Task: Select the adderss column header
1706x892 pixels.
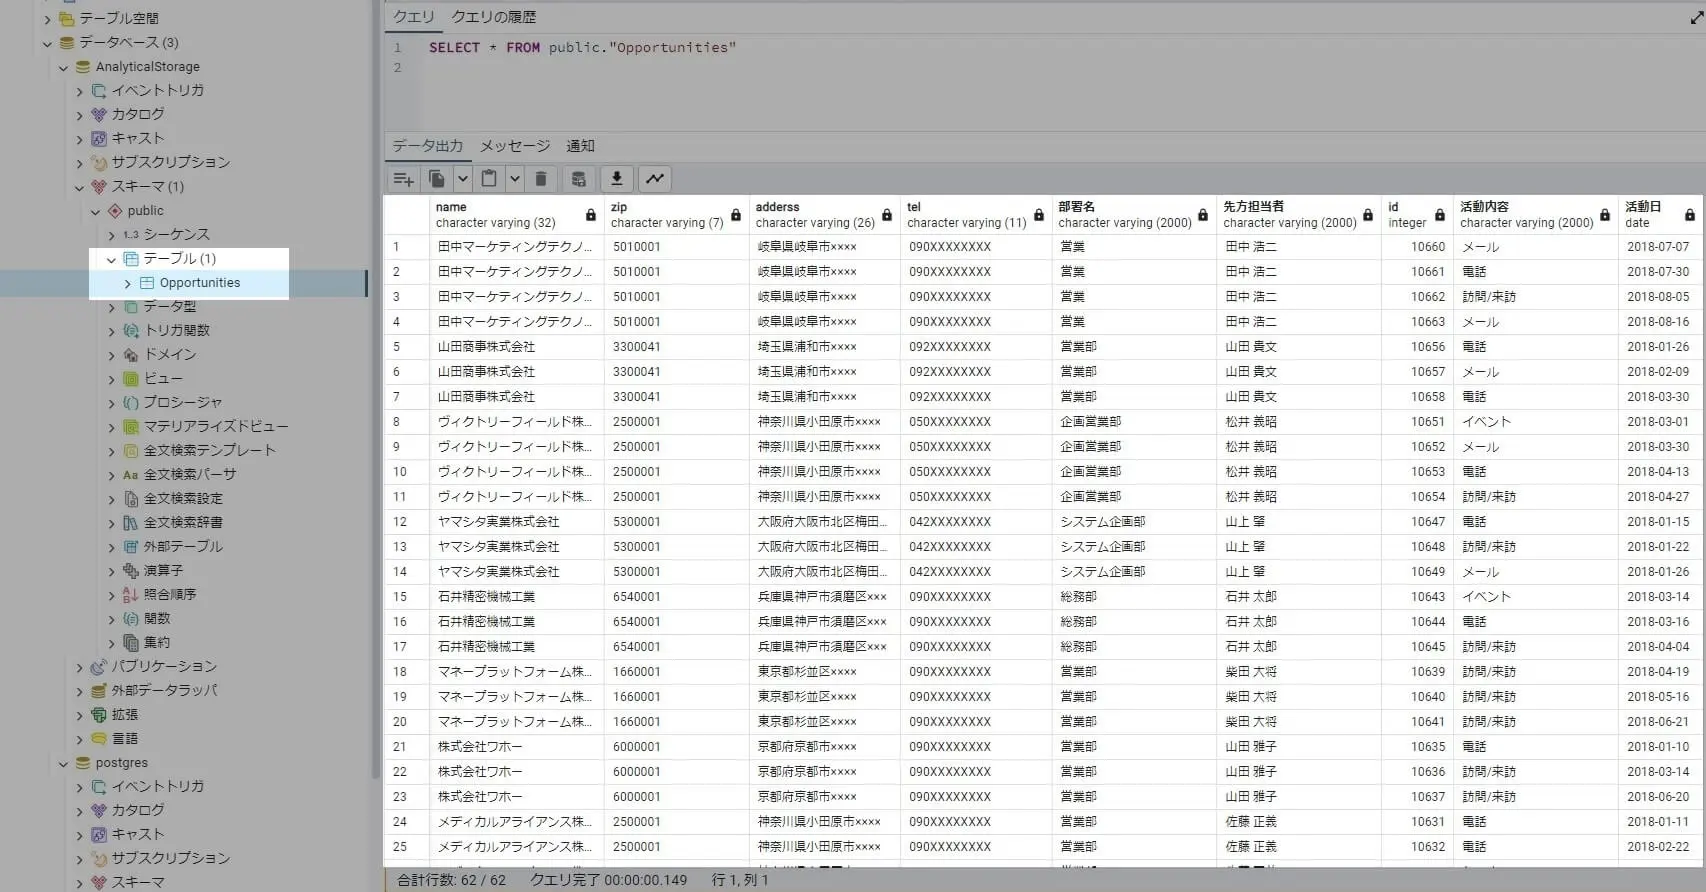Action: coord(824,215)
